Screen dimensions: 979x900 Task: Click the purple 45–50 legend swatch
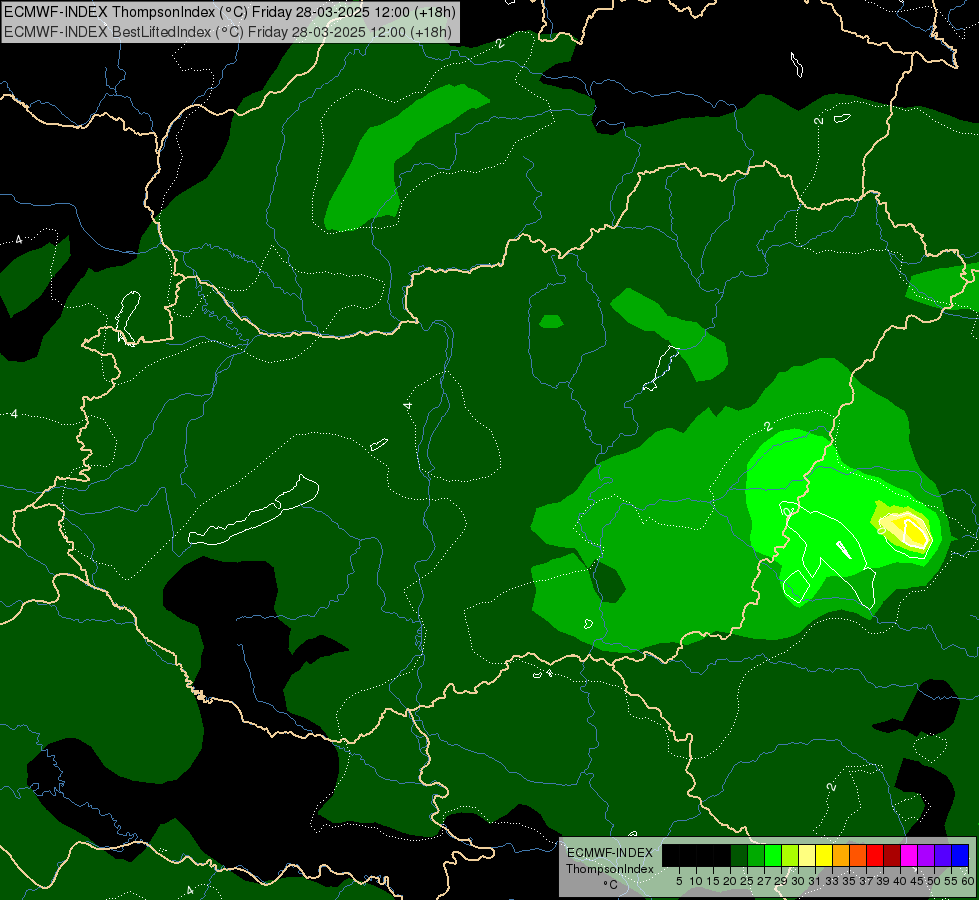click(x=926, y=856)
